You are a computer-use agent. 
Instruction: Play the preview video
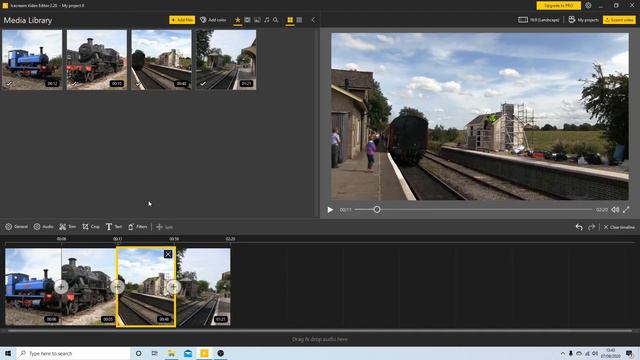coord(330,210)
